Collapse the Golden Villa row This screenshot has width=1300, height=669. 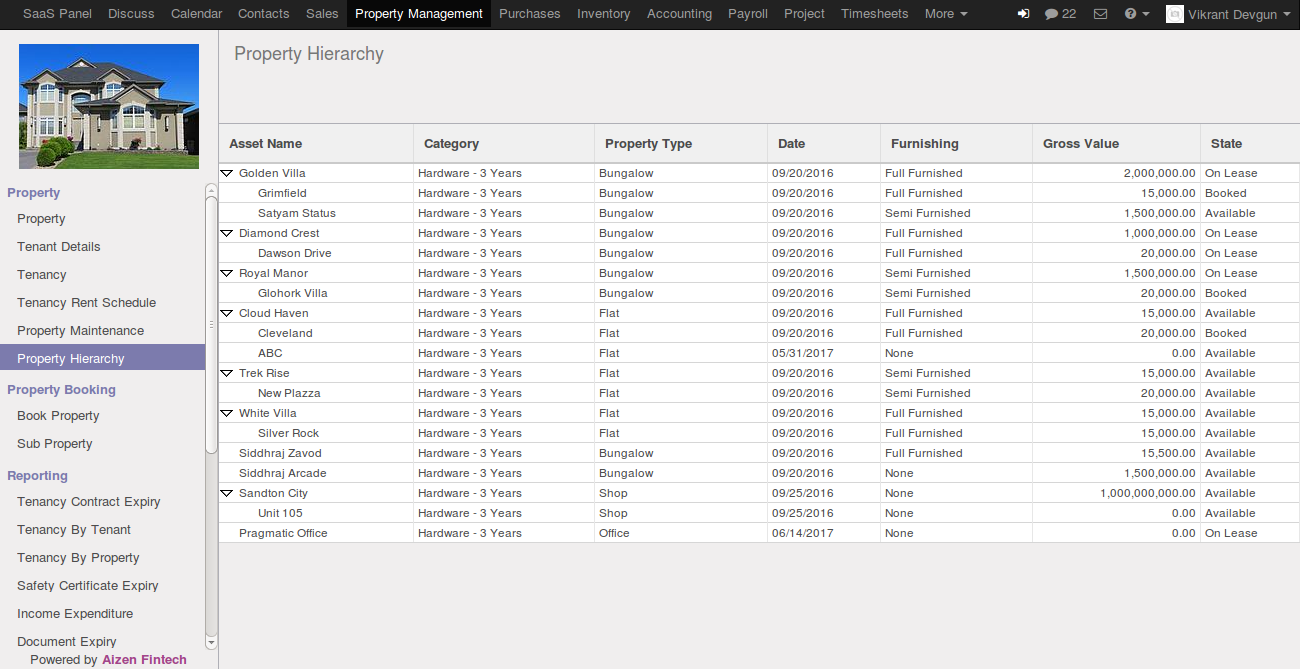click(226, 173)
